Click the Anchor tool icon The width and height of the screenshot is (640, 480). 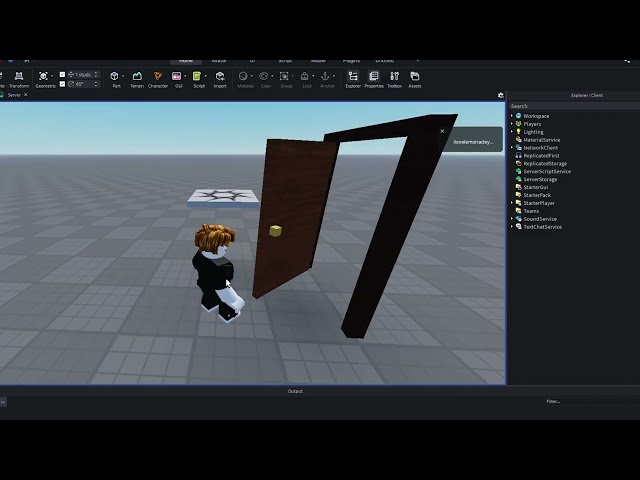(x=325, y=76)
